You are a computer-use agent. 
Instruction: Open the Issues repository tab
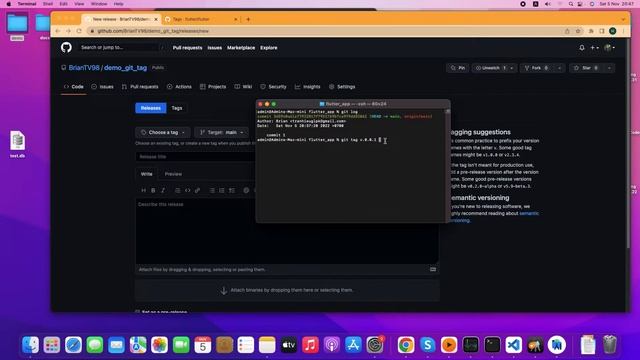point(102,87)
